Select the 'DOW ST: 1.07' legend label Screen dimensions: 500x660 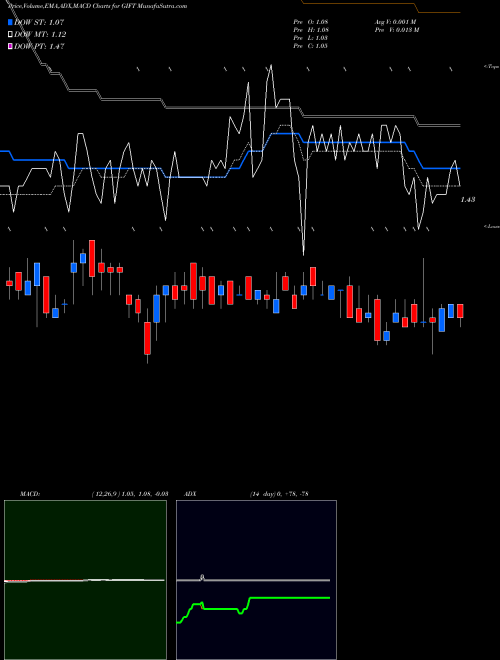[x=39, y=22]
